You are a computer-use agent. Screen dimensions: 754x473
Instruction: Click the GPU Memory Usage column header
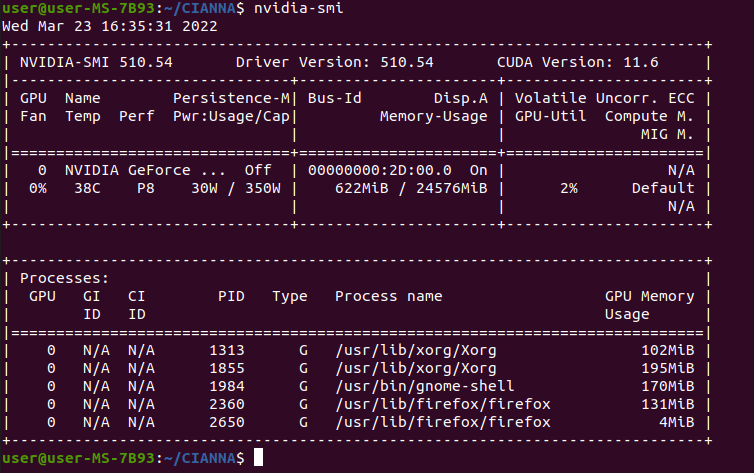coord(649,305)
